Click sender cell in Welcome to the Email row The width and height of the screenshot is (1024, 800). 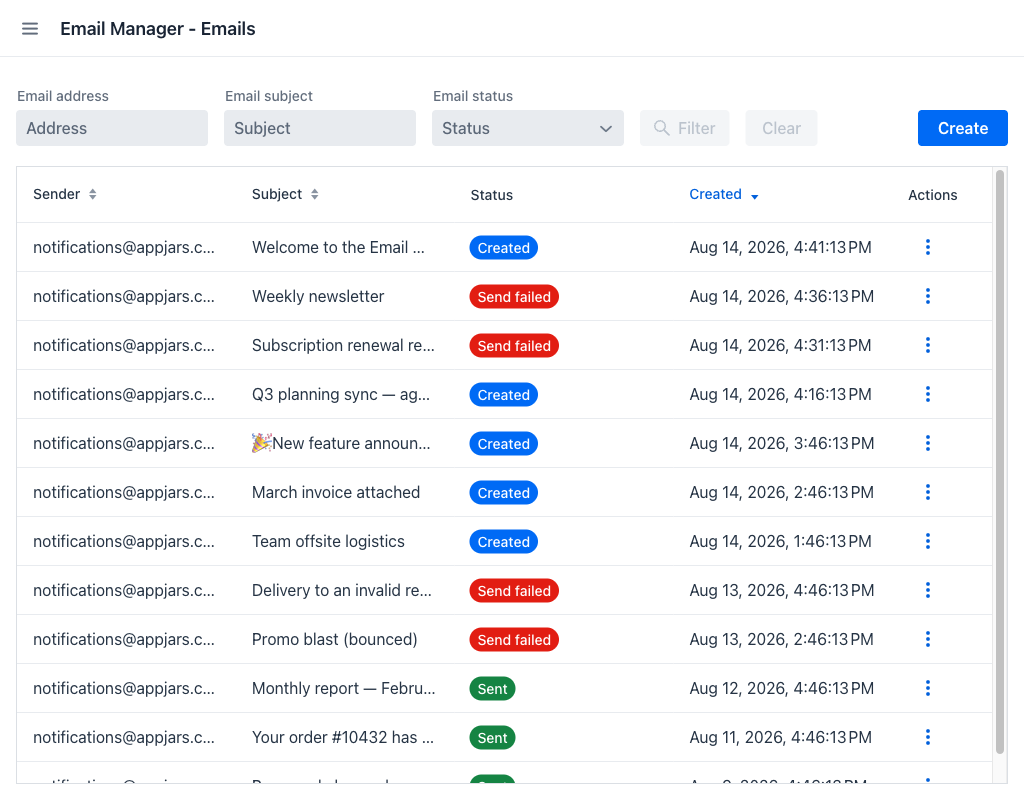pos(123,247)
